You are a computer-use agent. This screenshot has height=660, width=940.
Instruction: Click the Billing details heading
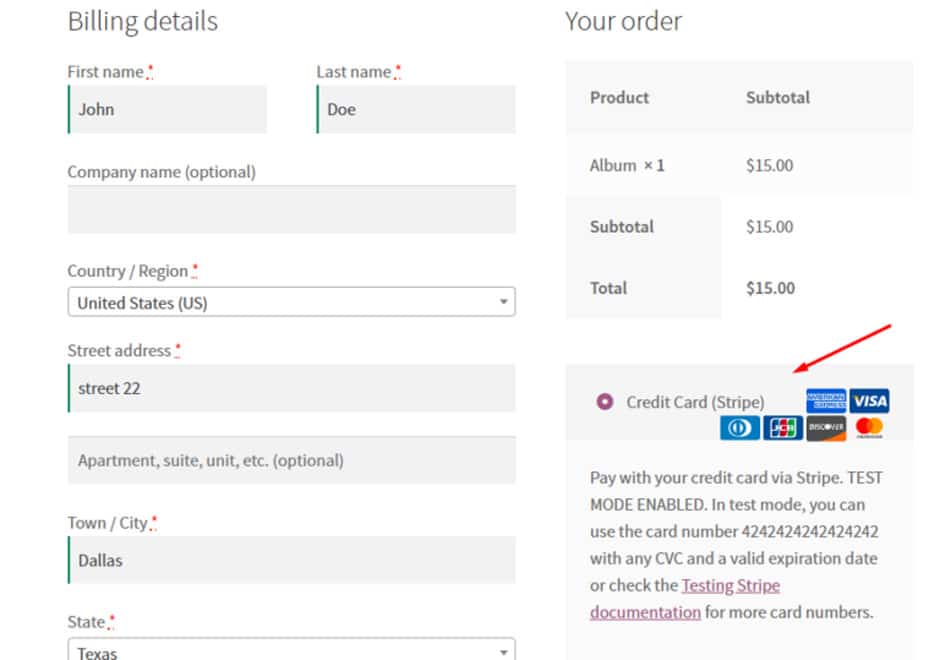pos(142,21)
